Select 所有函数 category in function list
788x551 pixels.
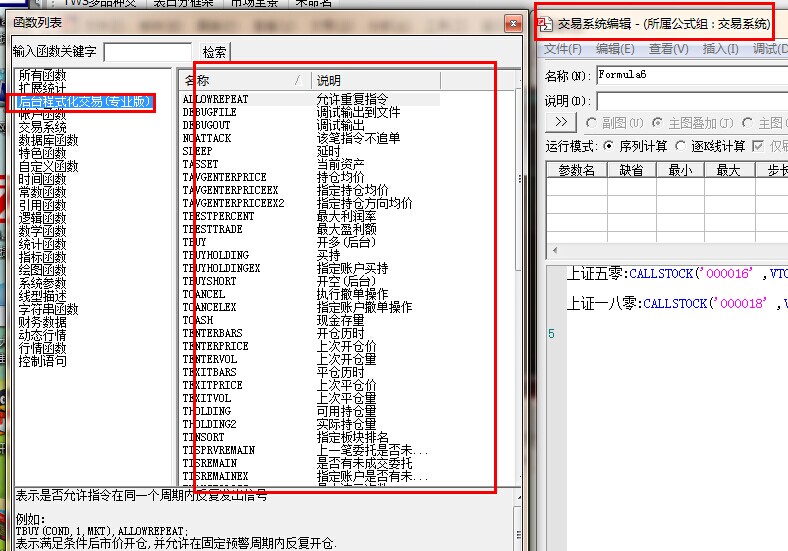click(42, 76)
